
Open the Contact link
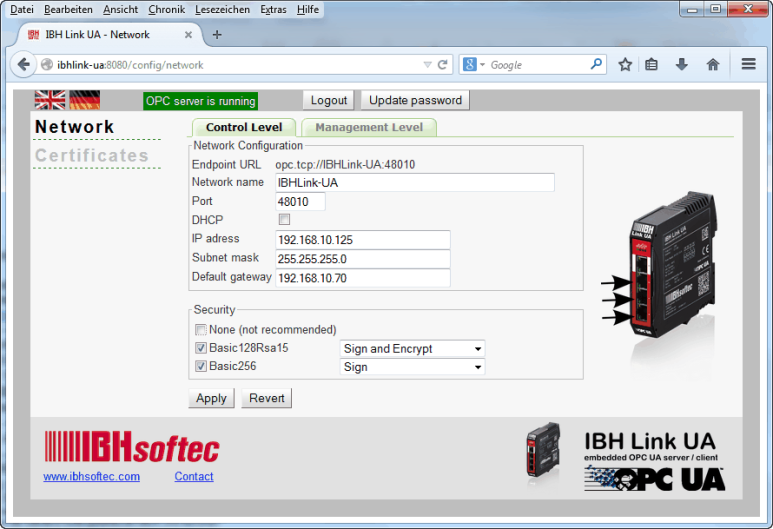click(194, 476)
